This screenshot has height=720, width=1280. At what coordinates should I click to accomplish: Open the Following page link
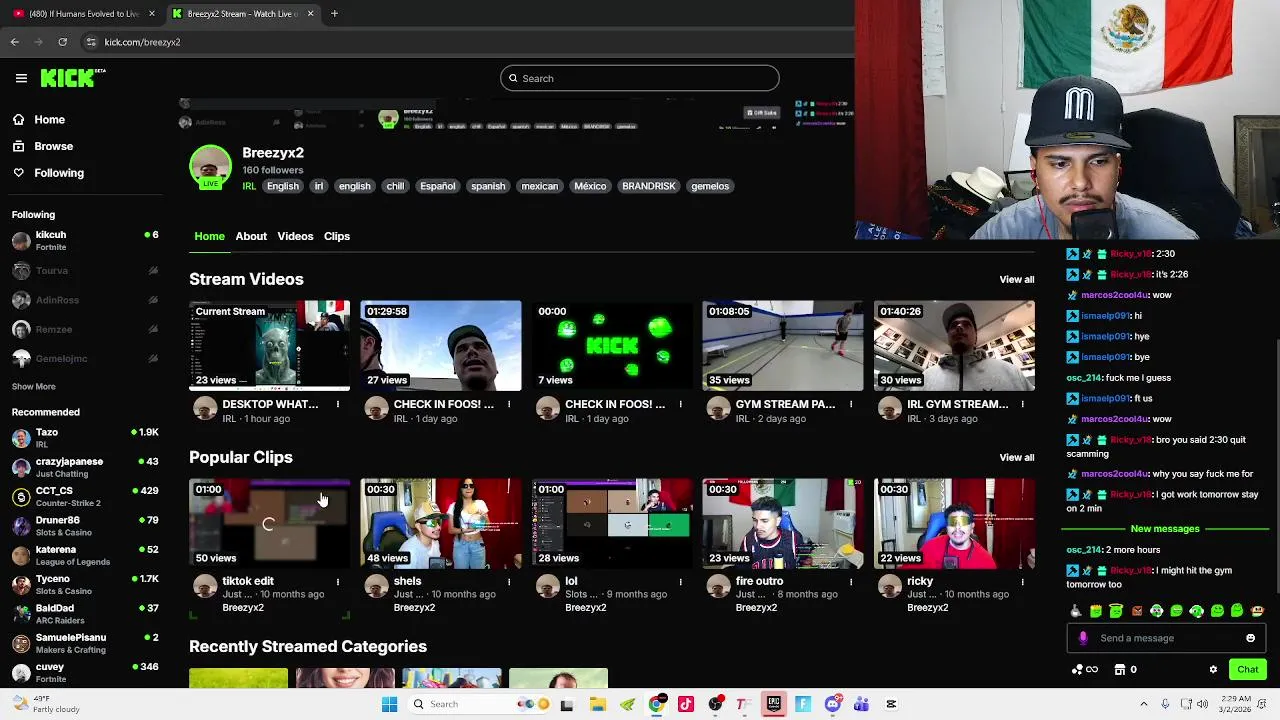(59, 173)
